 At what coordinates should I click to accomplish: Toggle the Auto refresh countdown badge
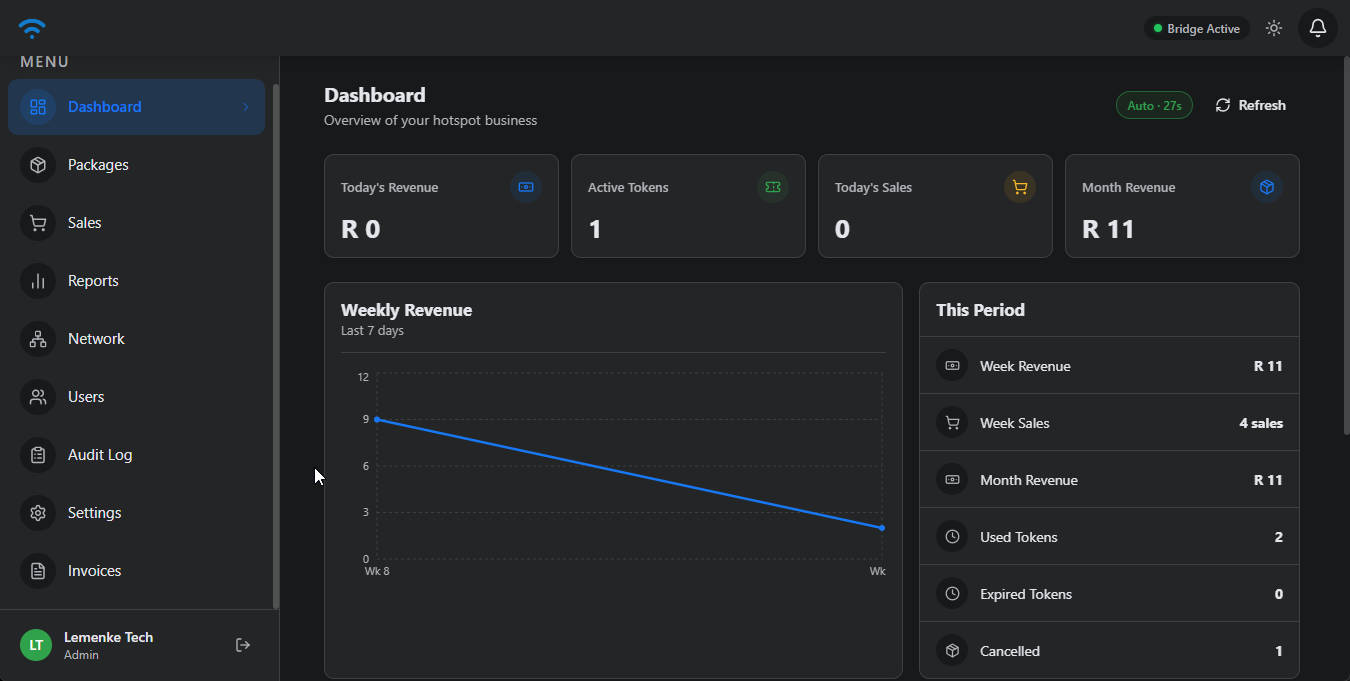tap(1154, 105)
